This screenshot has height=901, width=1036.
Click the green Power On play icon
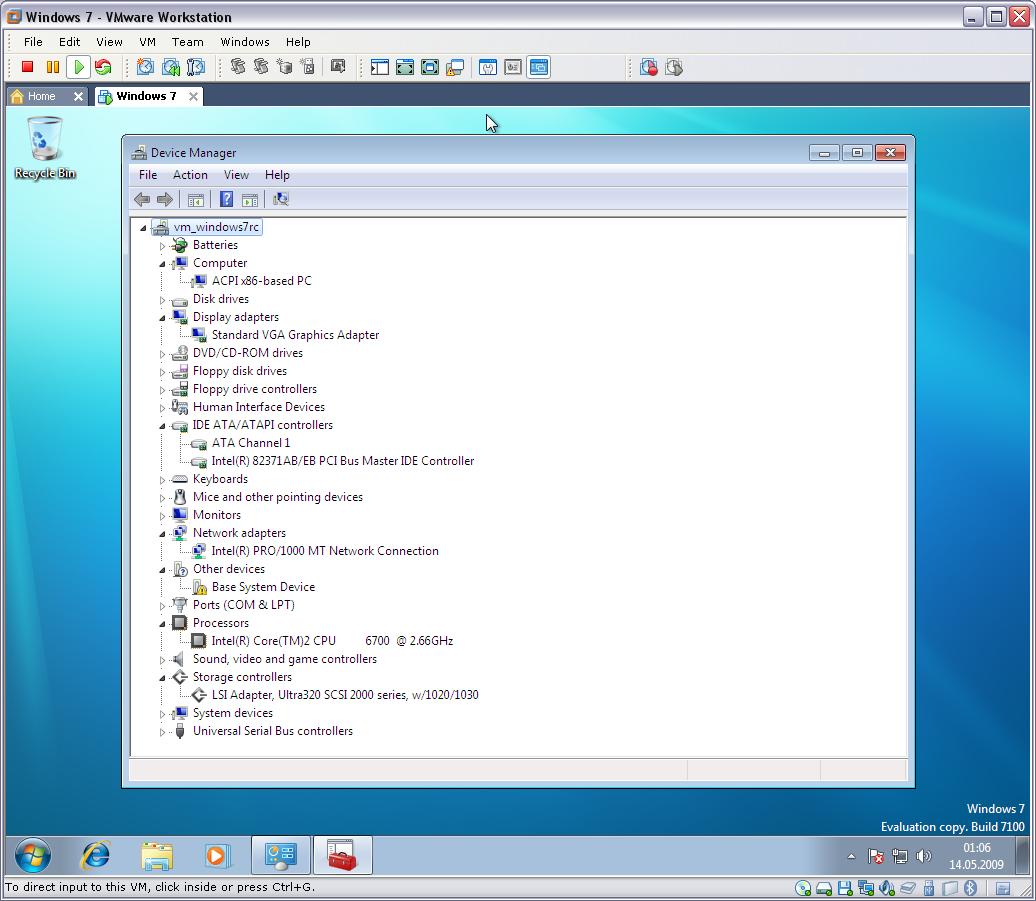coord(78,67)
